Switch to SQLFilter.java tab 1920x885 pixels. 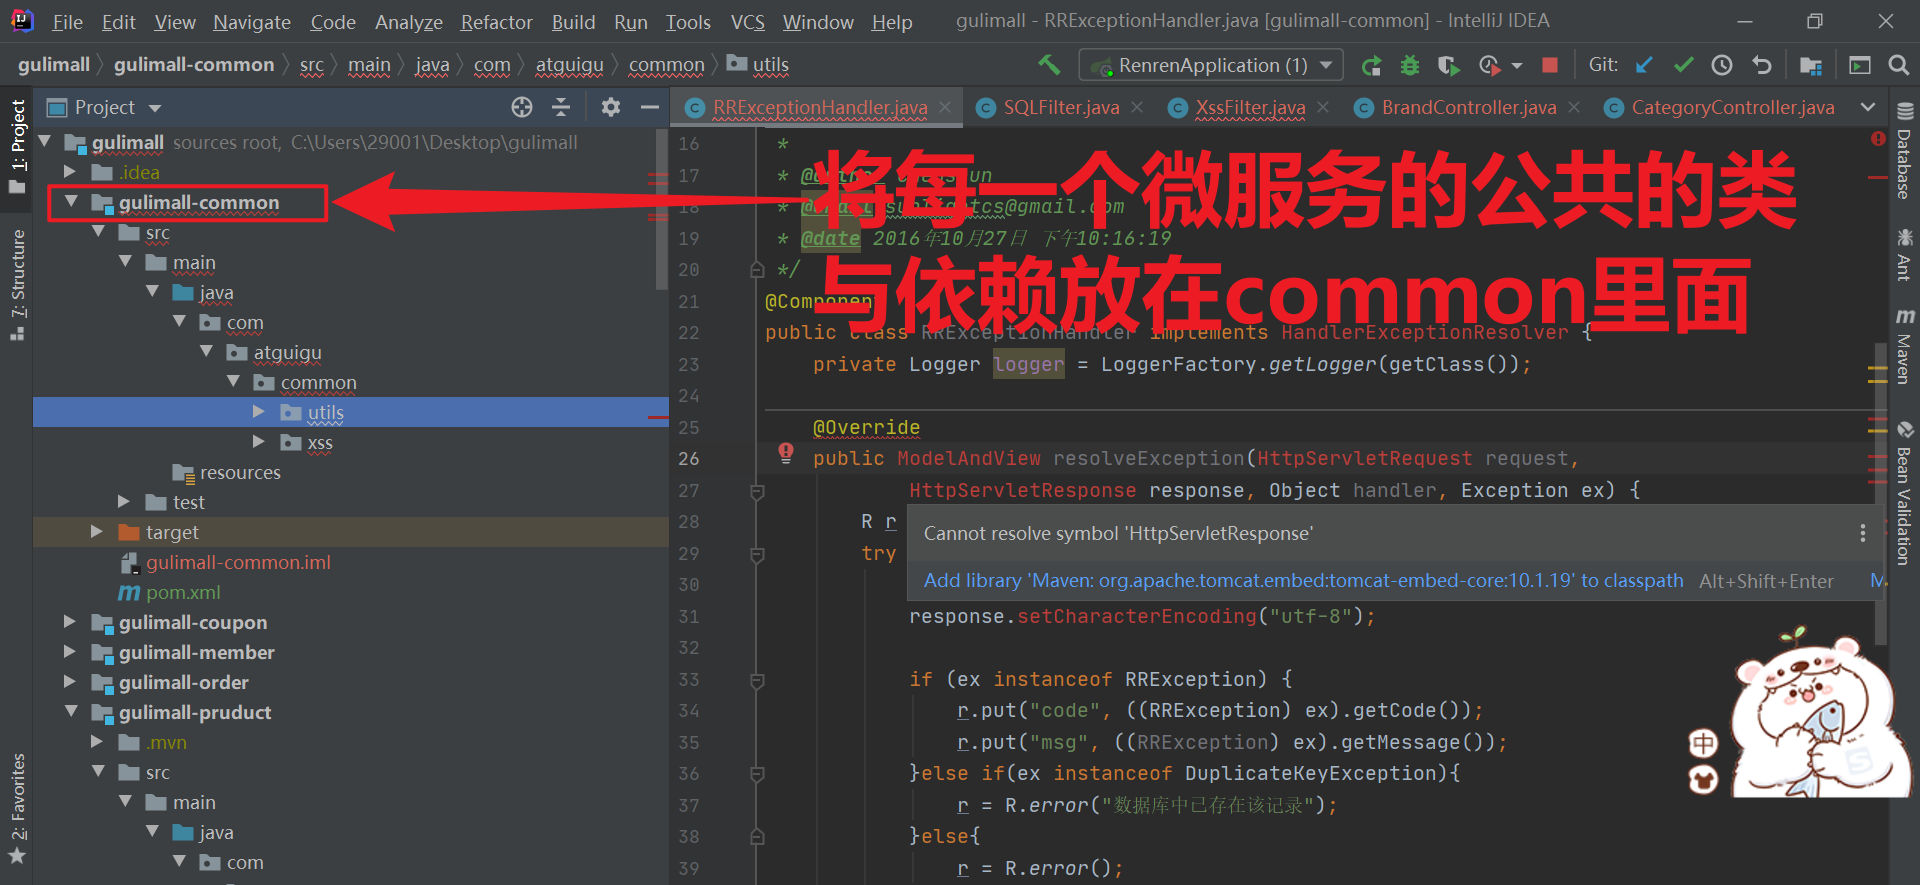[x=1060, y=107]
